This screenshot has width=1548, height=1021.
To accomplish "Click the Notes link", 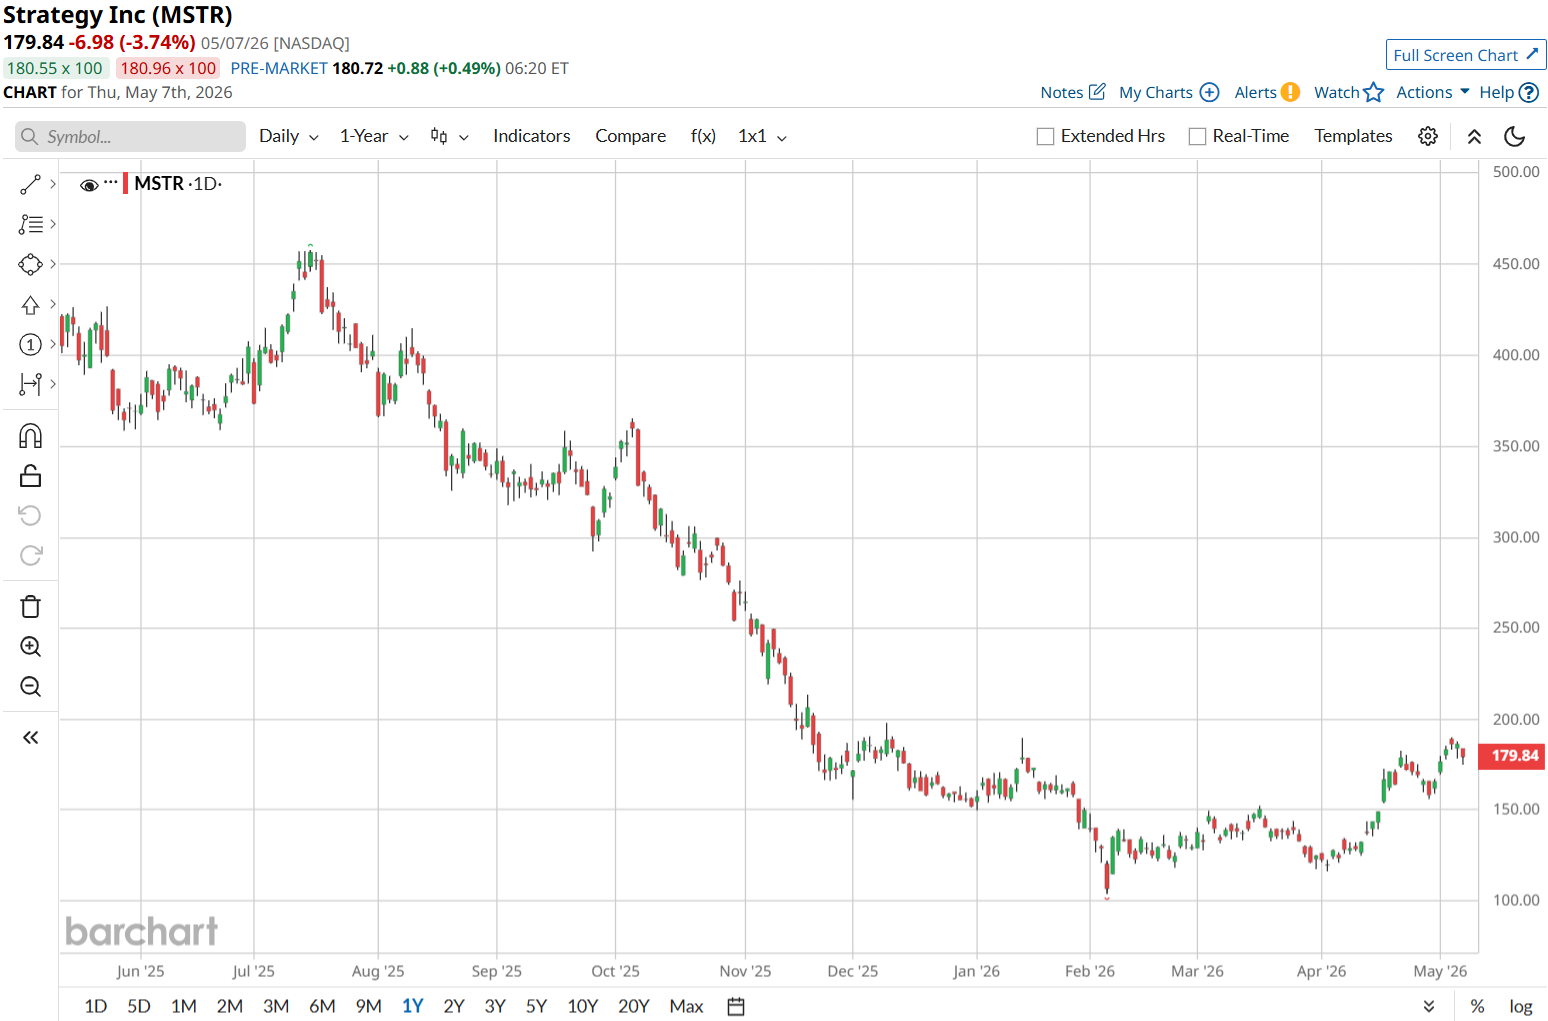I will [1061, 92].
